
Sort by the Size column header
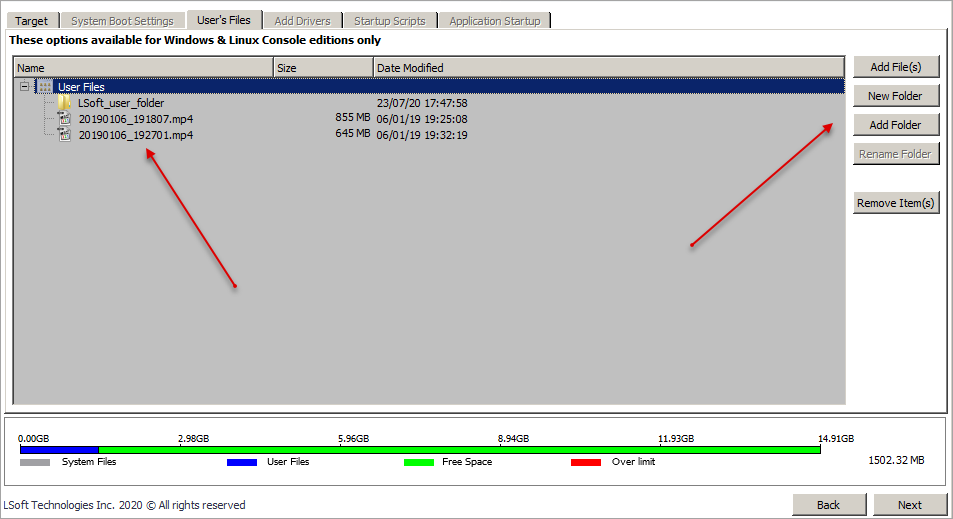323,67
